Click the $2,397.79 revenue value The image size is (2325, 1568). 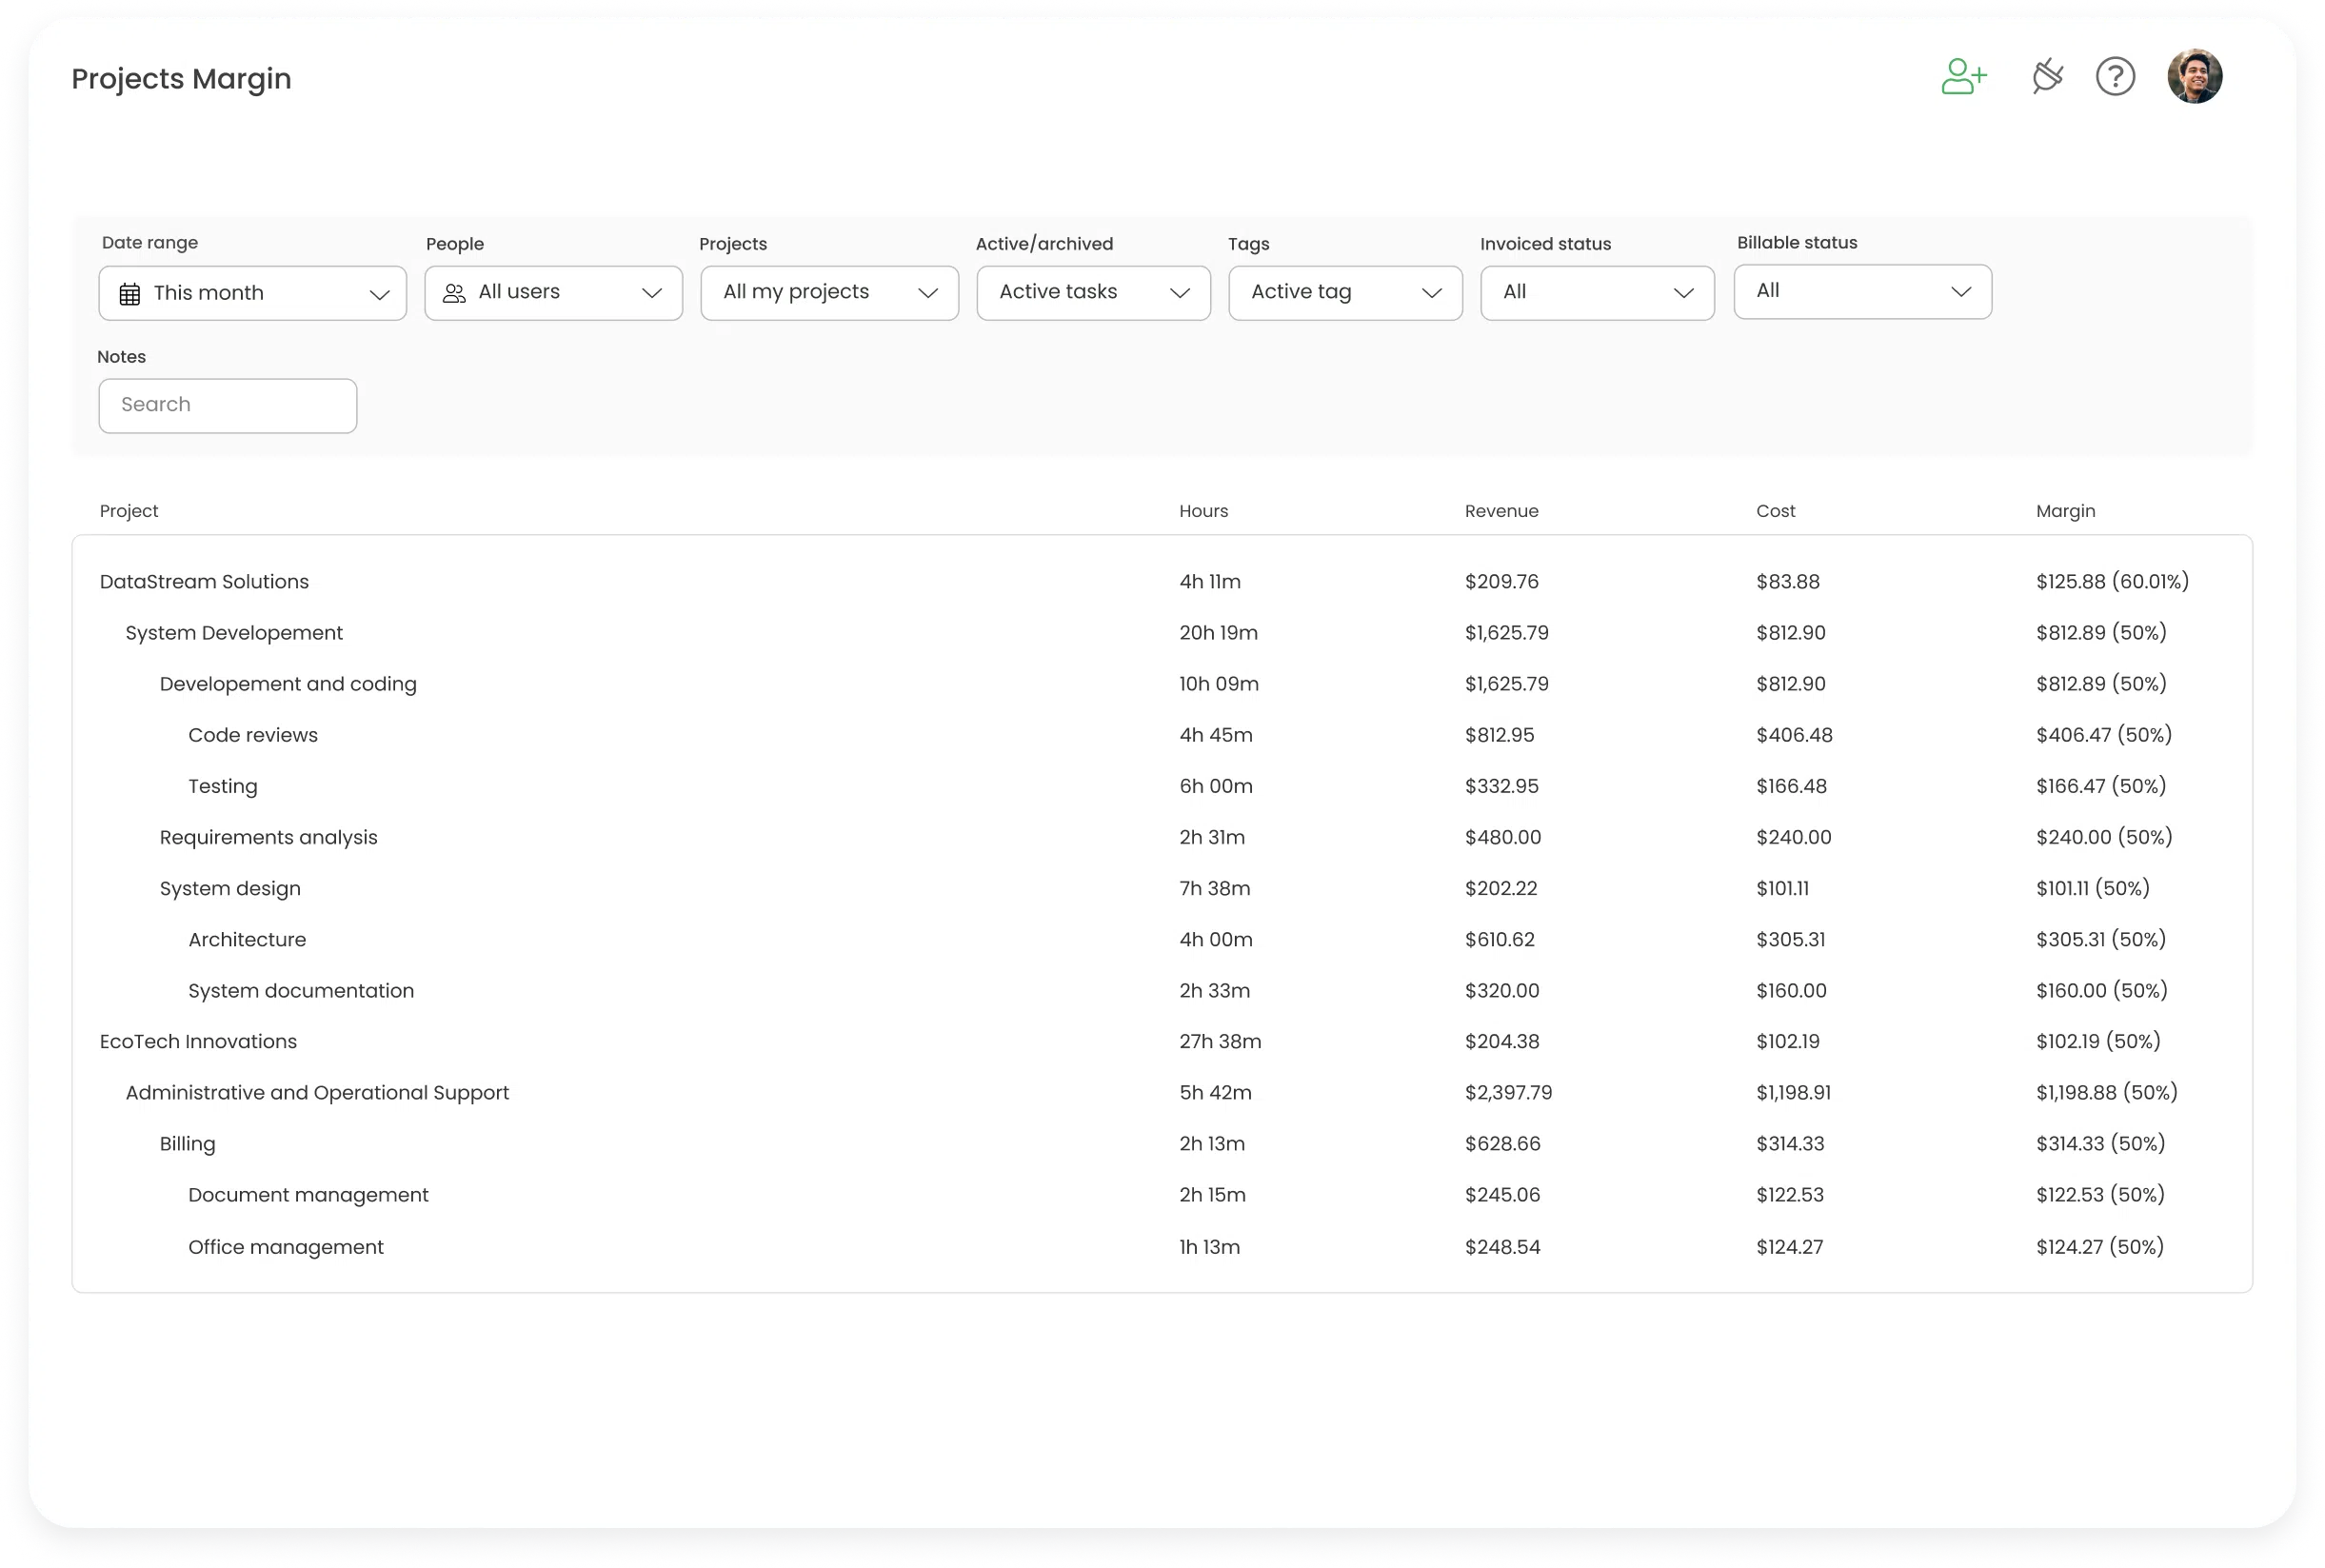[1508, 1092]
